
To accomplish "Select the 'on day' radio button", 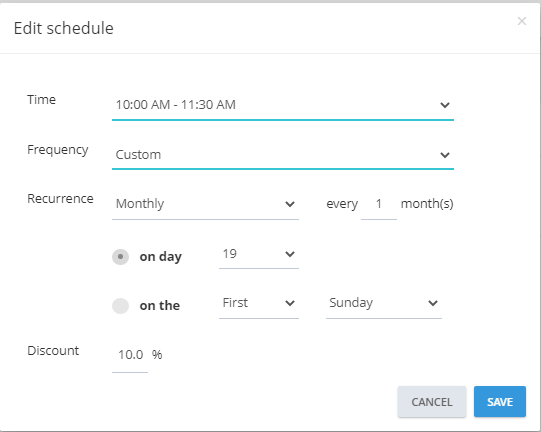I will coord(120,257).
